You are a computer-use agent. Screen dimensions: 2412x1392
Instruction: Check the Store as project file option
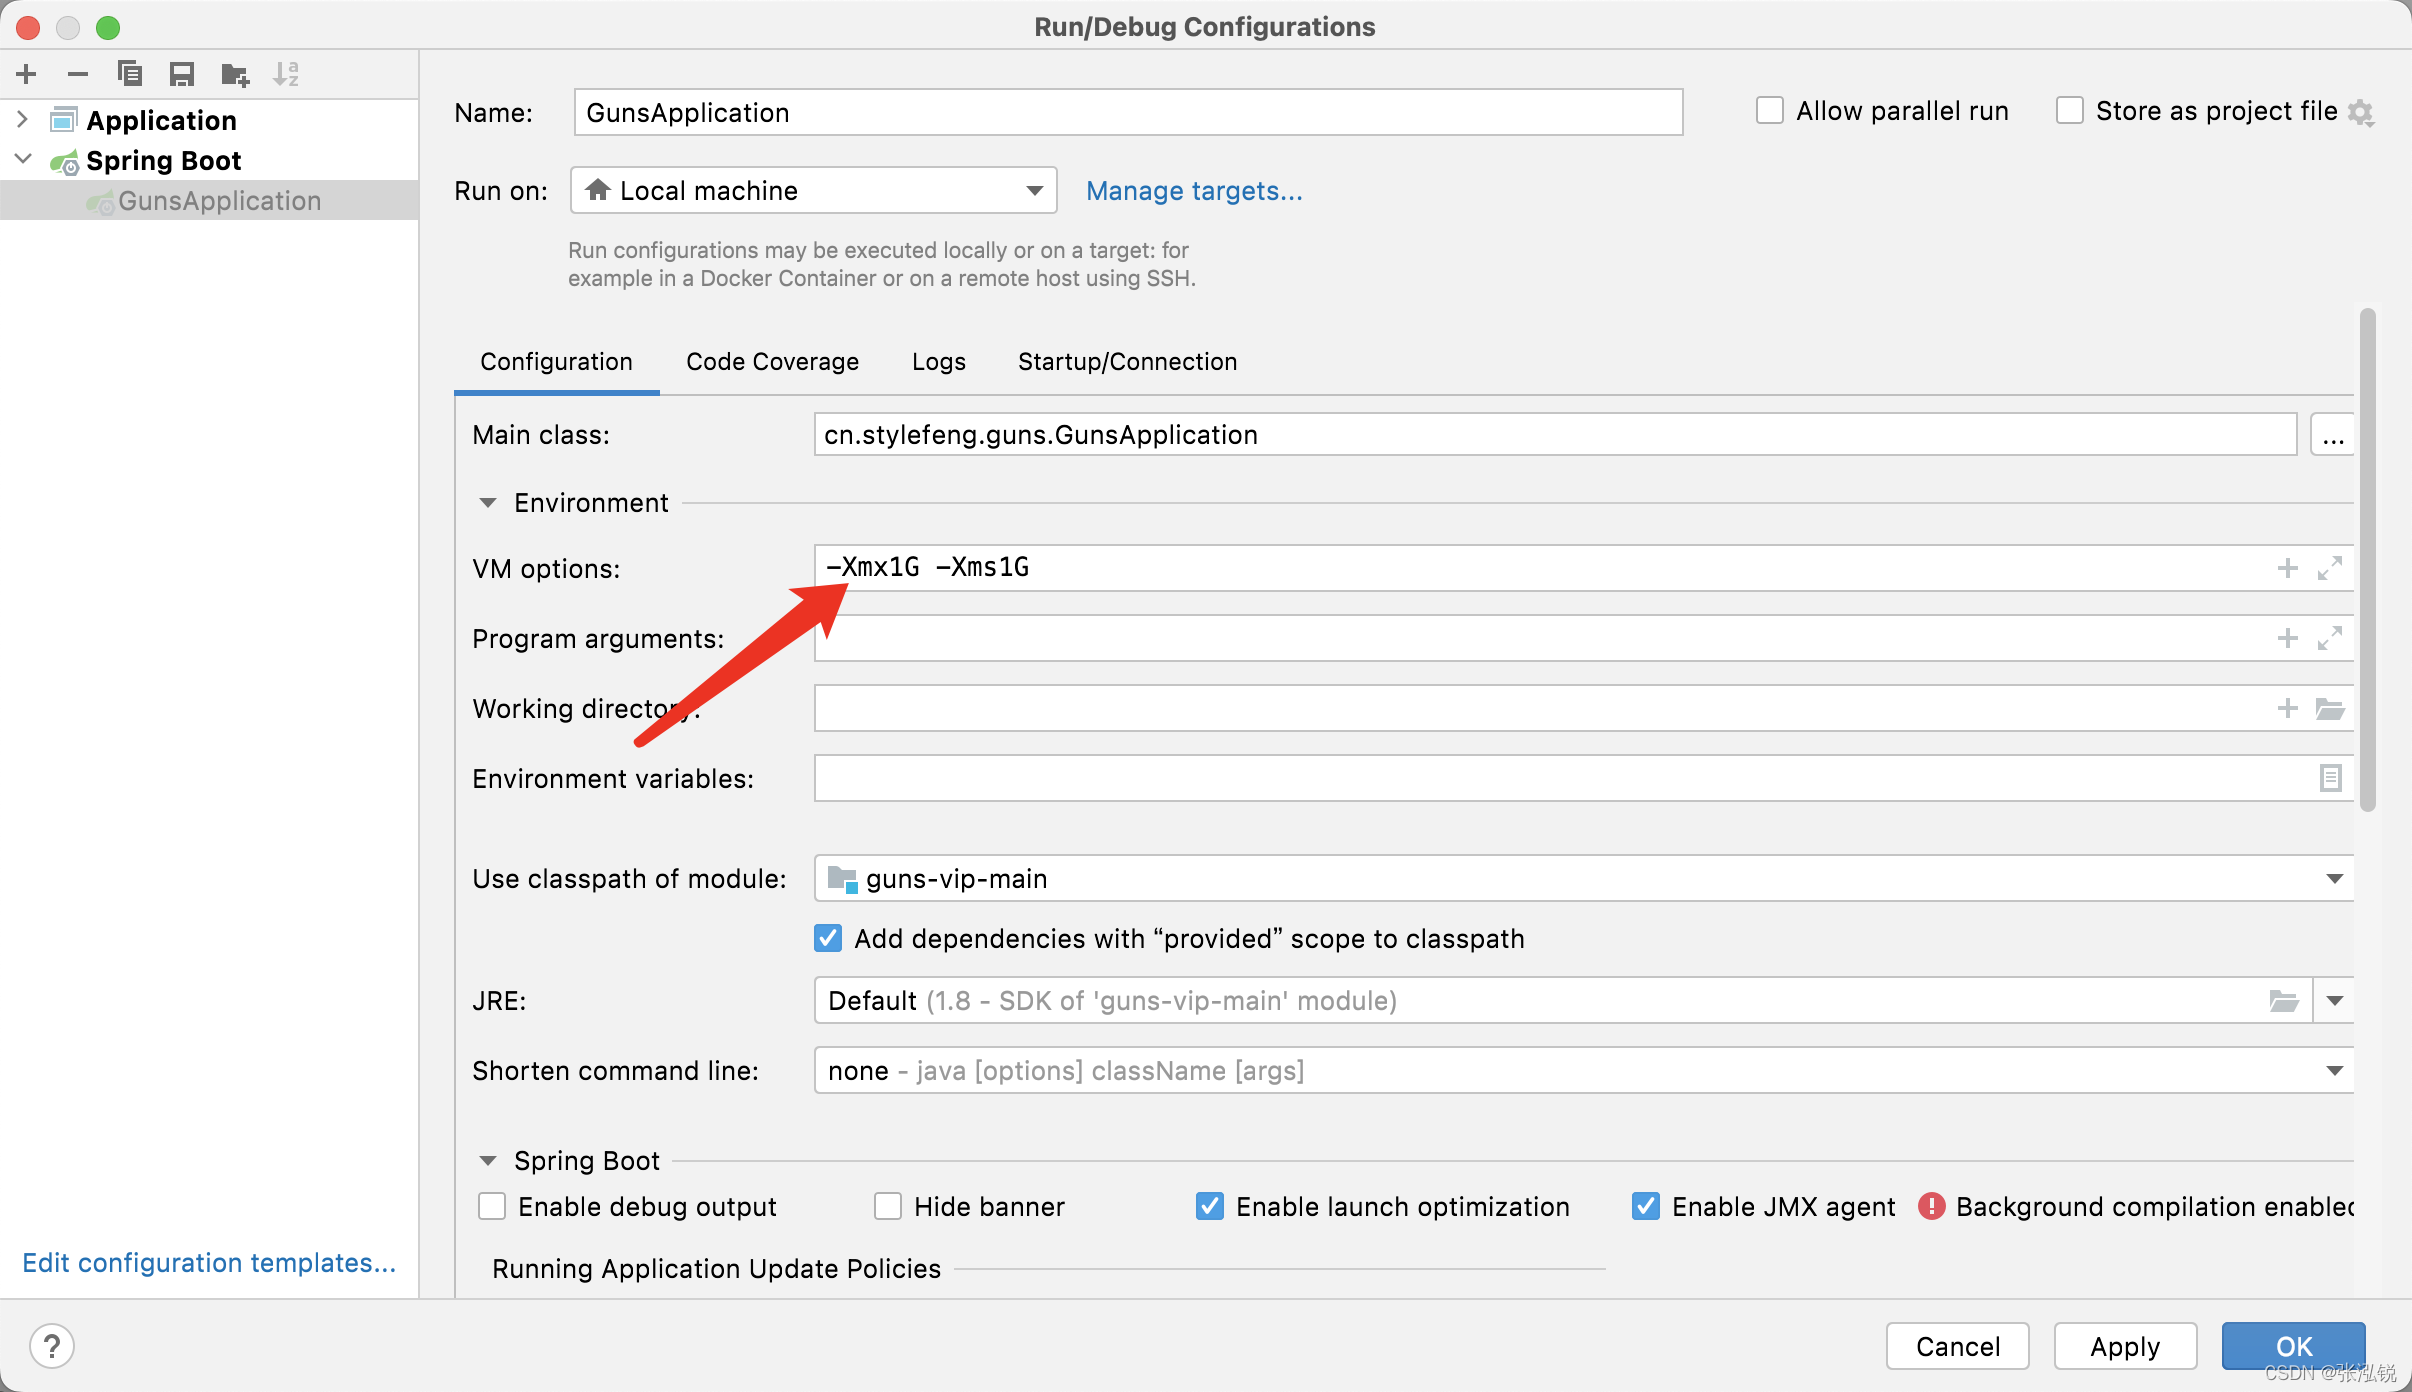tap(2070, 111)
